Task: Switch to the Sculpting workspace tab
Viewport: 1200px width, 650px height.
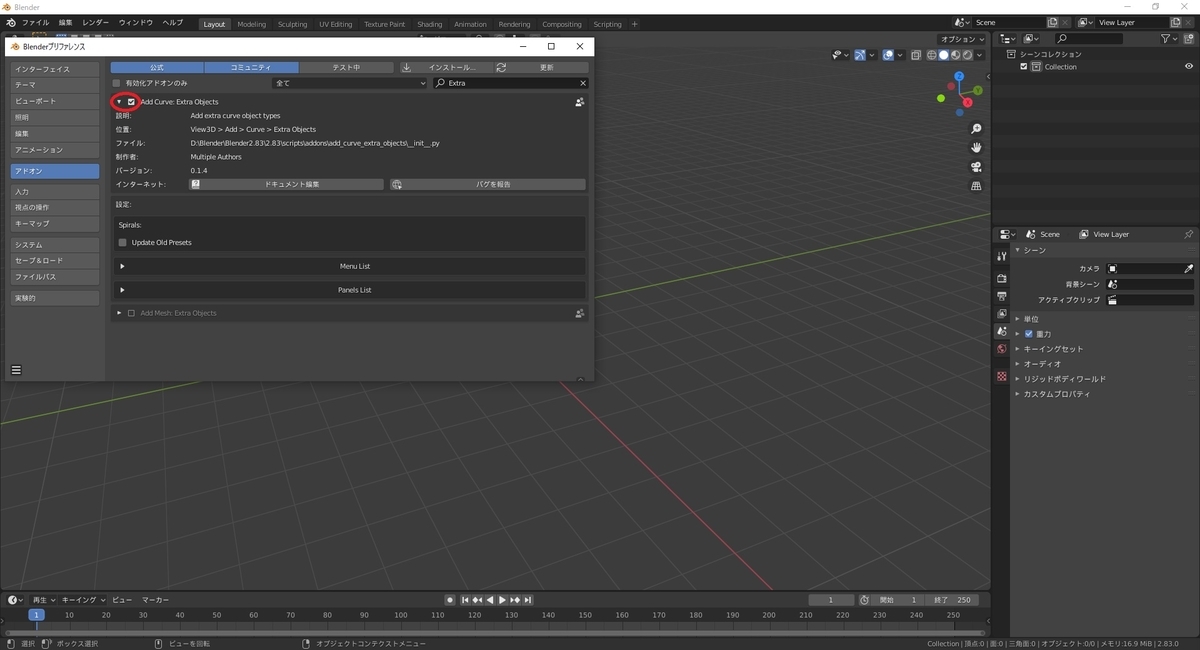Action: [x=292, y=24]
